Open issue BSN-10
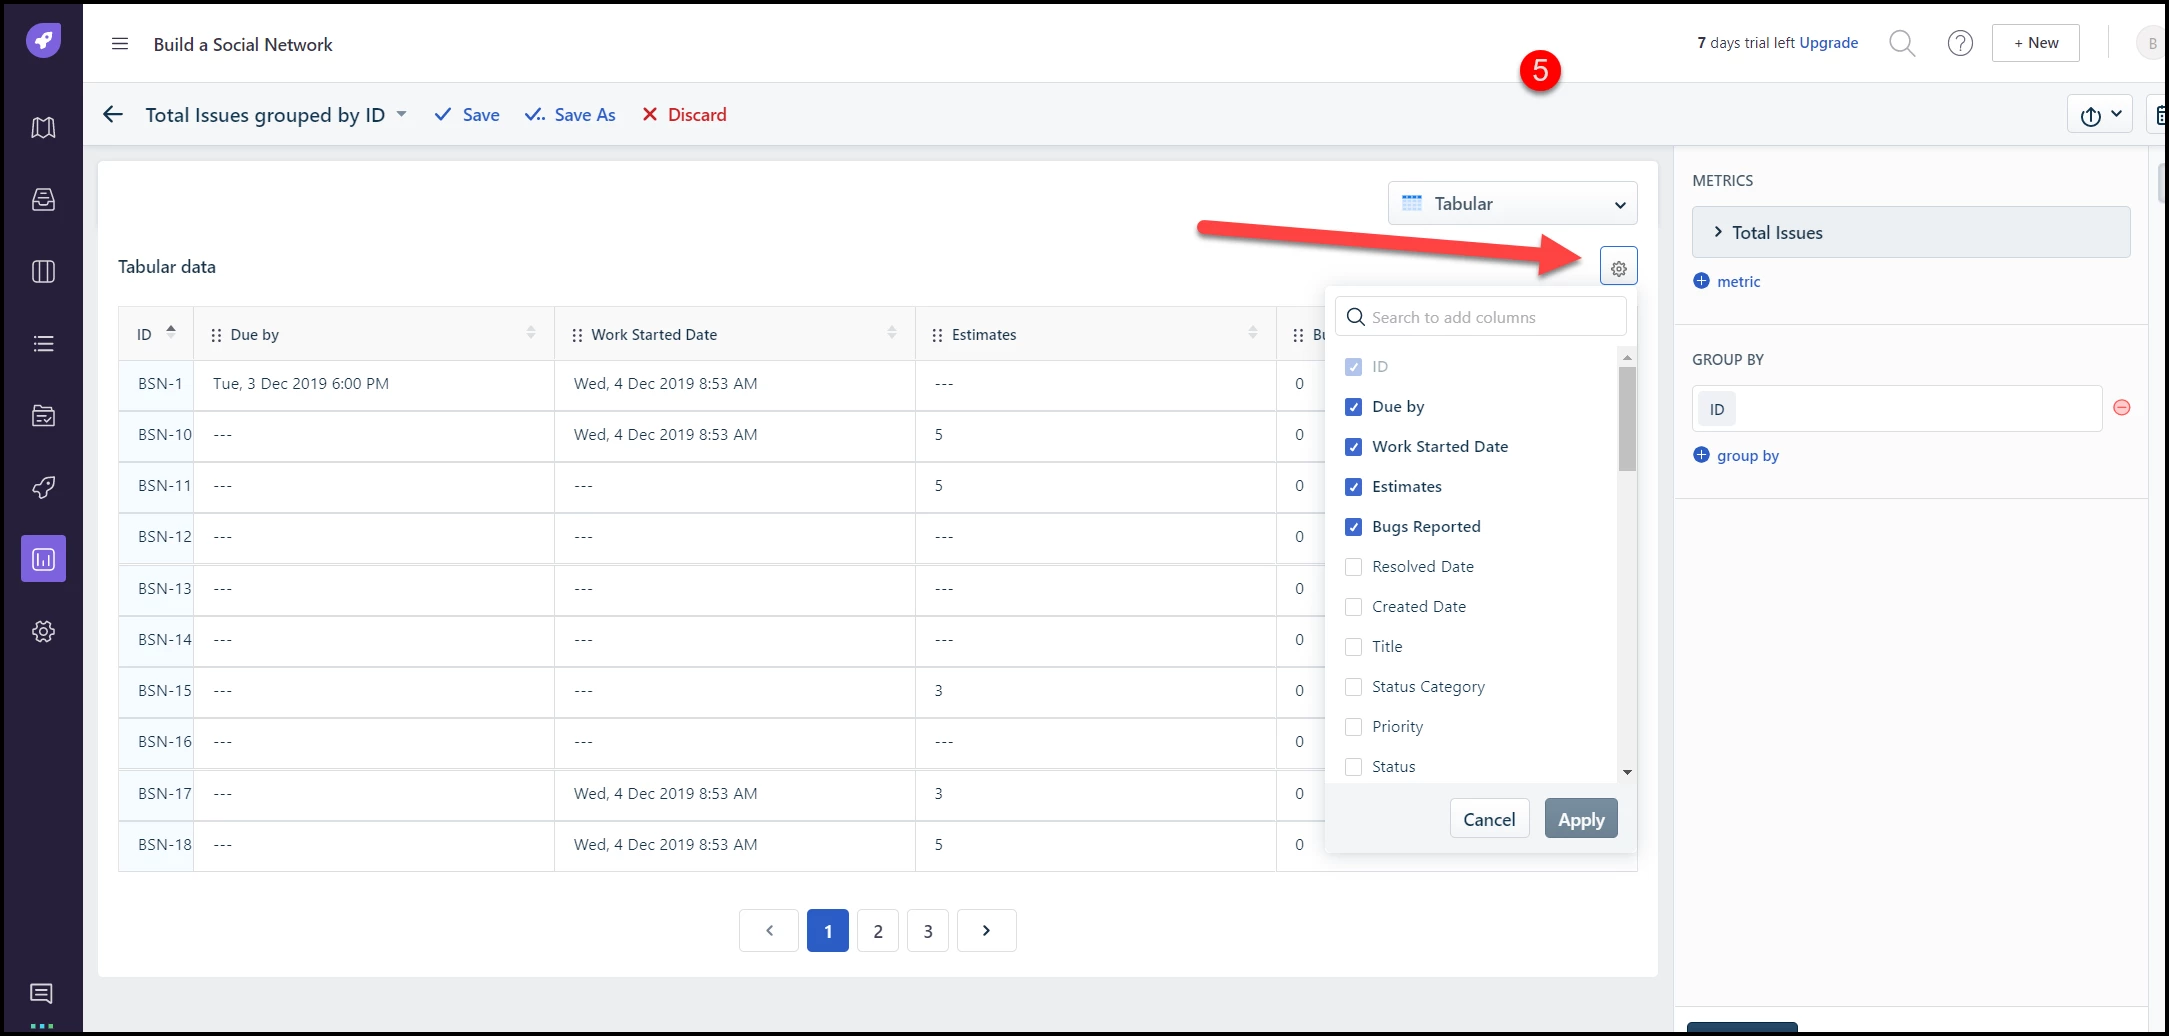The image size is (2169, 1036). (165, 435)
